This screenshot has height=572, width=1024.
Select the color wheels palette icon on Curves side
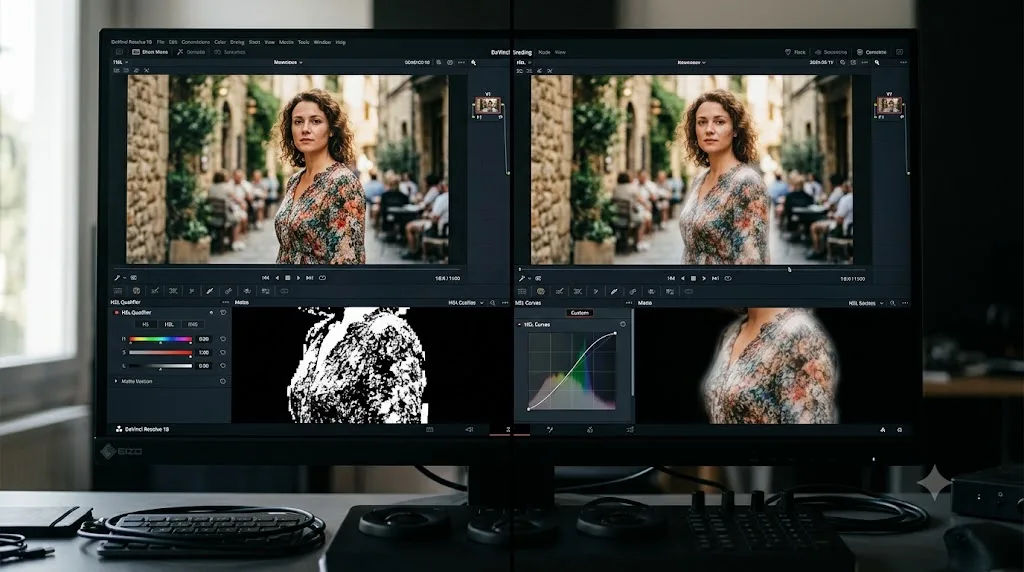pos(541,292)
